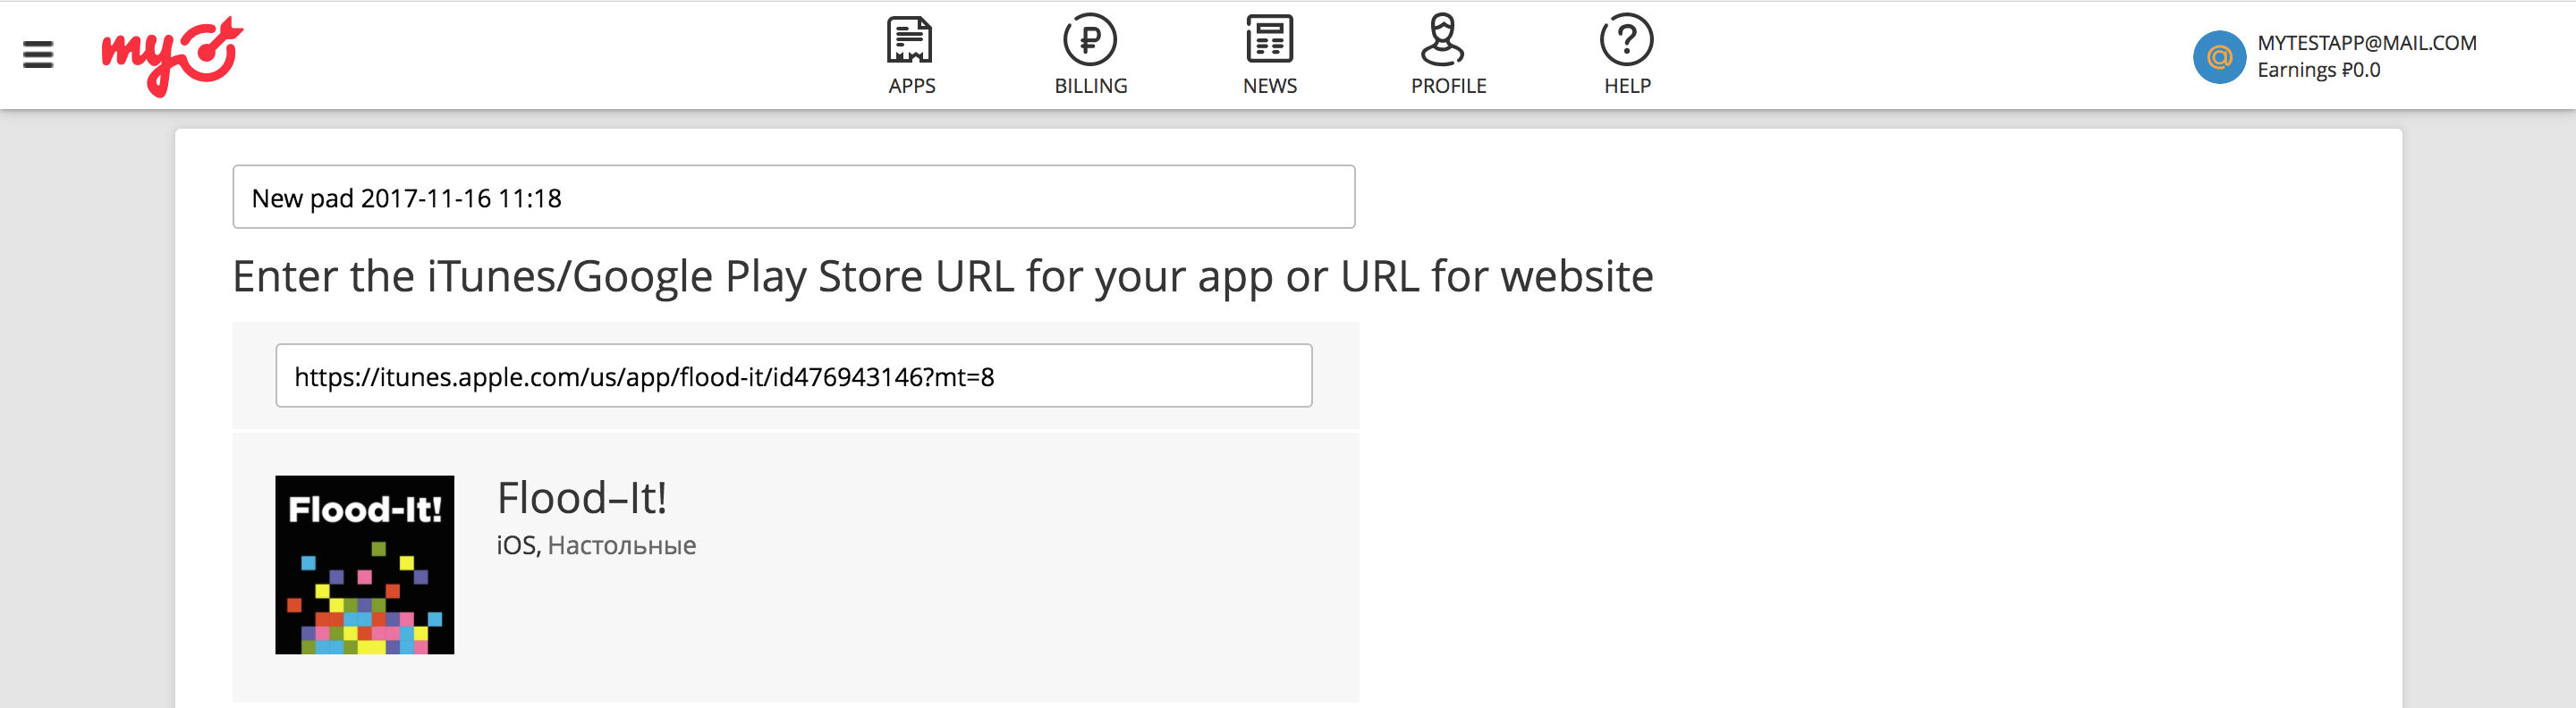Open the hamburger side menu
Screen dimensions: 2576x708
tap(38, 54)
